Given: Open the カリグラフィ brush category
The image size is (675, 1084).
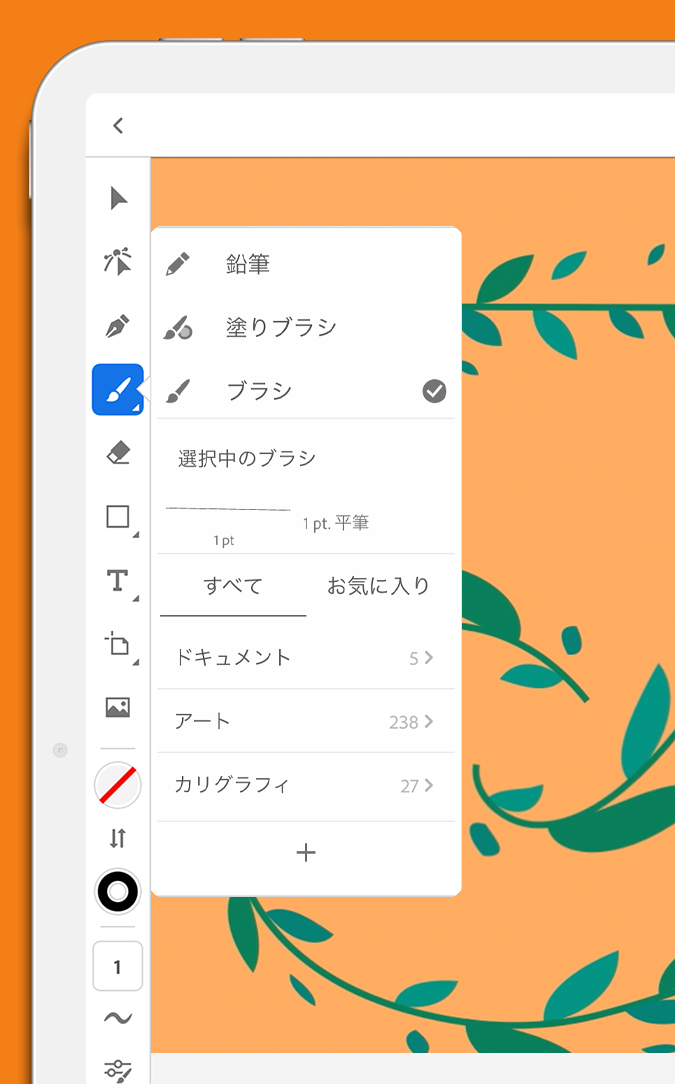Looking at the screenshot, I should 306,785.
